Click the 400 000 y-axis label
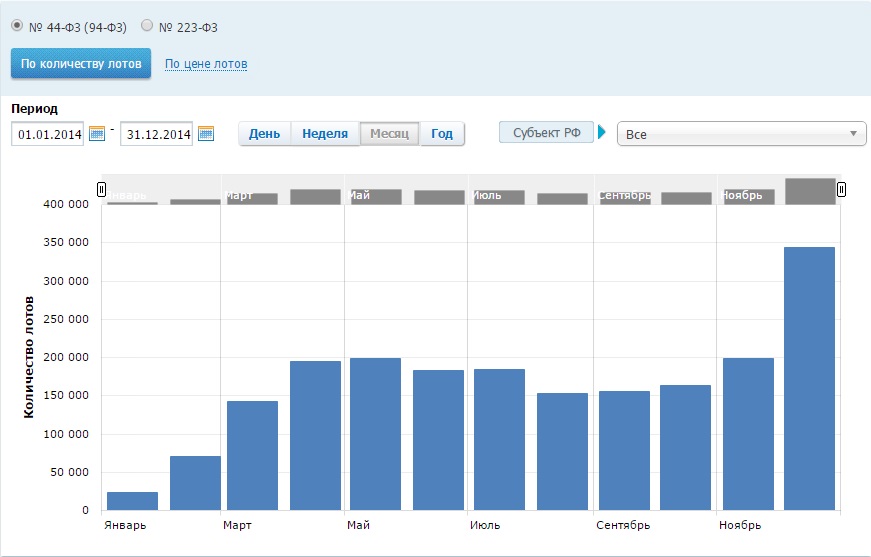Viewport: 871px width, 557px height. [x=66, y=204]
